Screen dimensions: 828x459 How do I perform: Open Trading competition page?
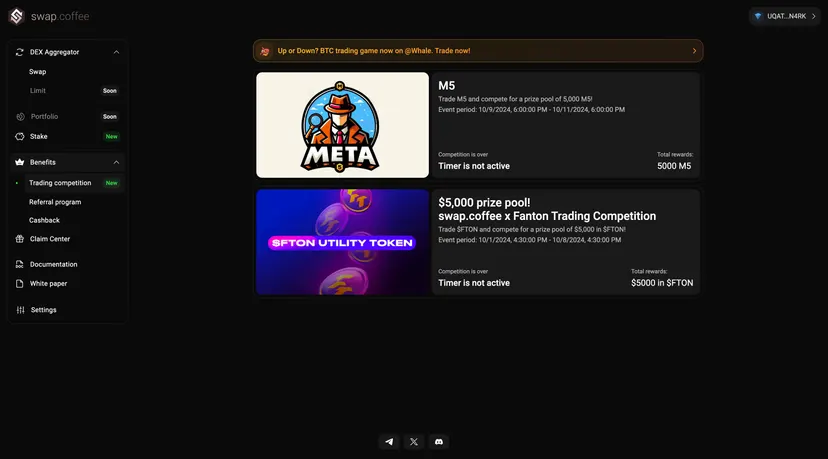[60, 183]
